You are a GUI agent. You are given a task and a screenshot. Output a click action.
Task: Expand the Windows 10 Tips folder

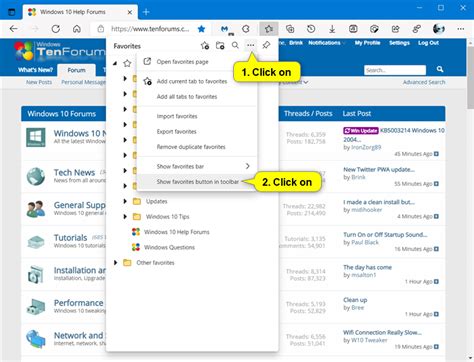click(x=125, y=216)
